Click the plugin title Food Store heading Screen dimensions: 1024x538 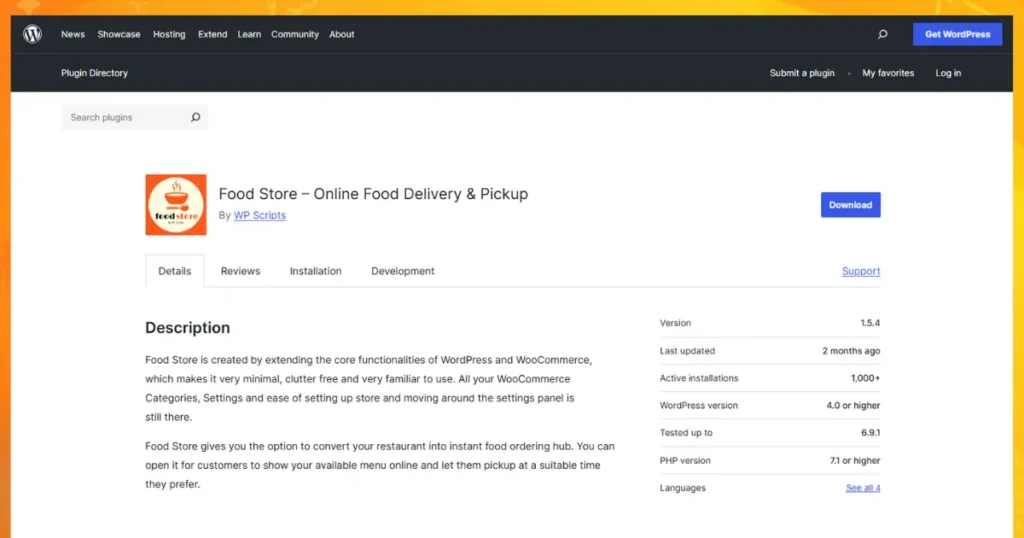tap(373, 194)
